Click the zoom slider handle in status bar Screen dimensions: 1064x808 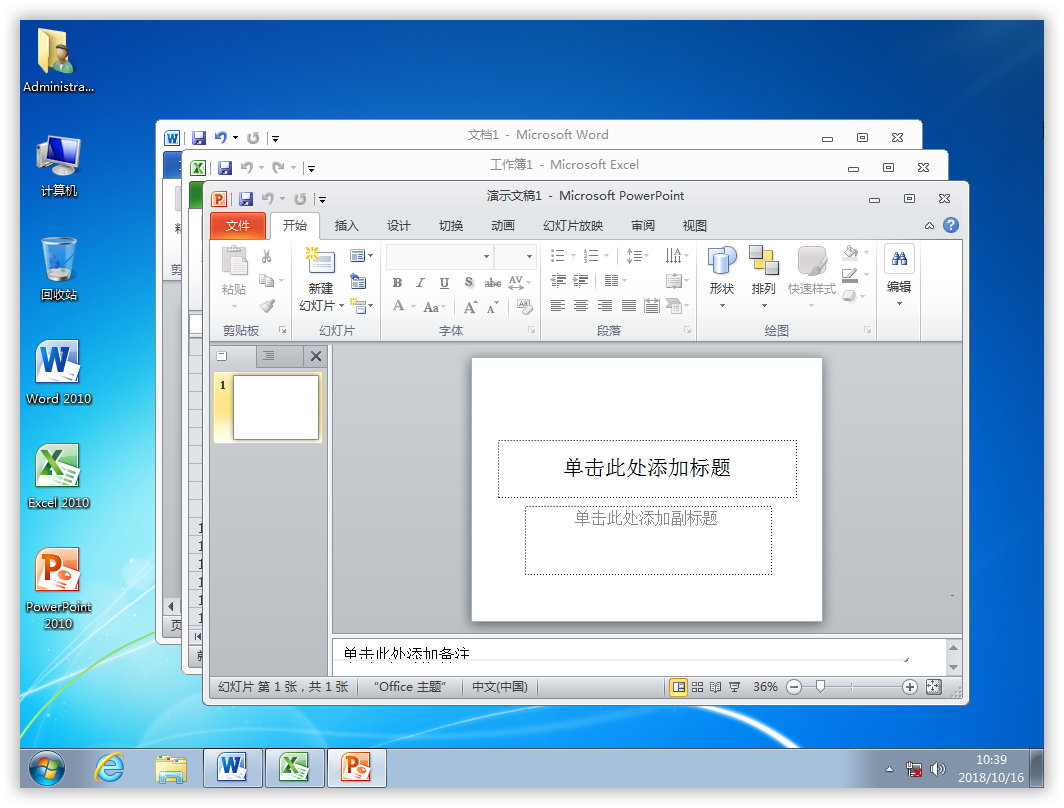click(820, 687)
